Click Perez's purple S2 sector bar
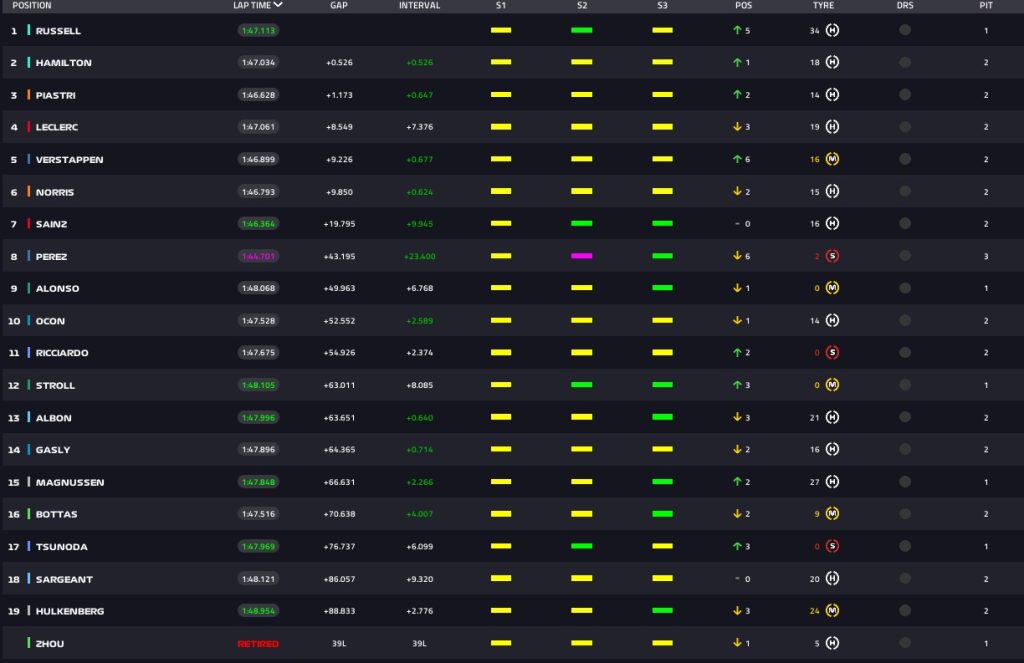The width and height of the screenshot is (1024, 663). (581, 257)
